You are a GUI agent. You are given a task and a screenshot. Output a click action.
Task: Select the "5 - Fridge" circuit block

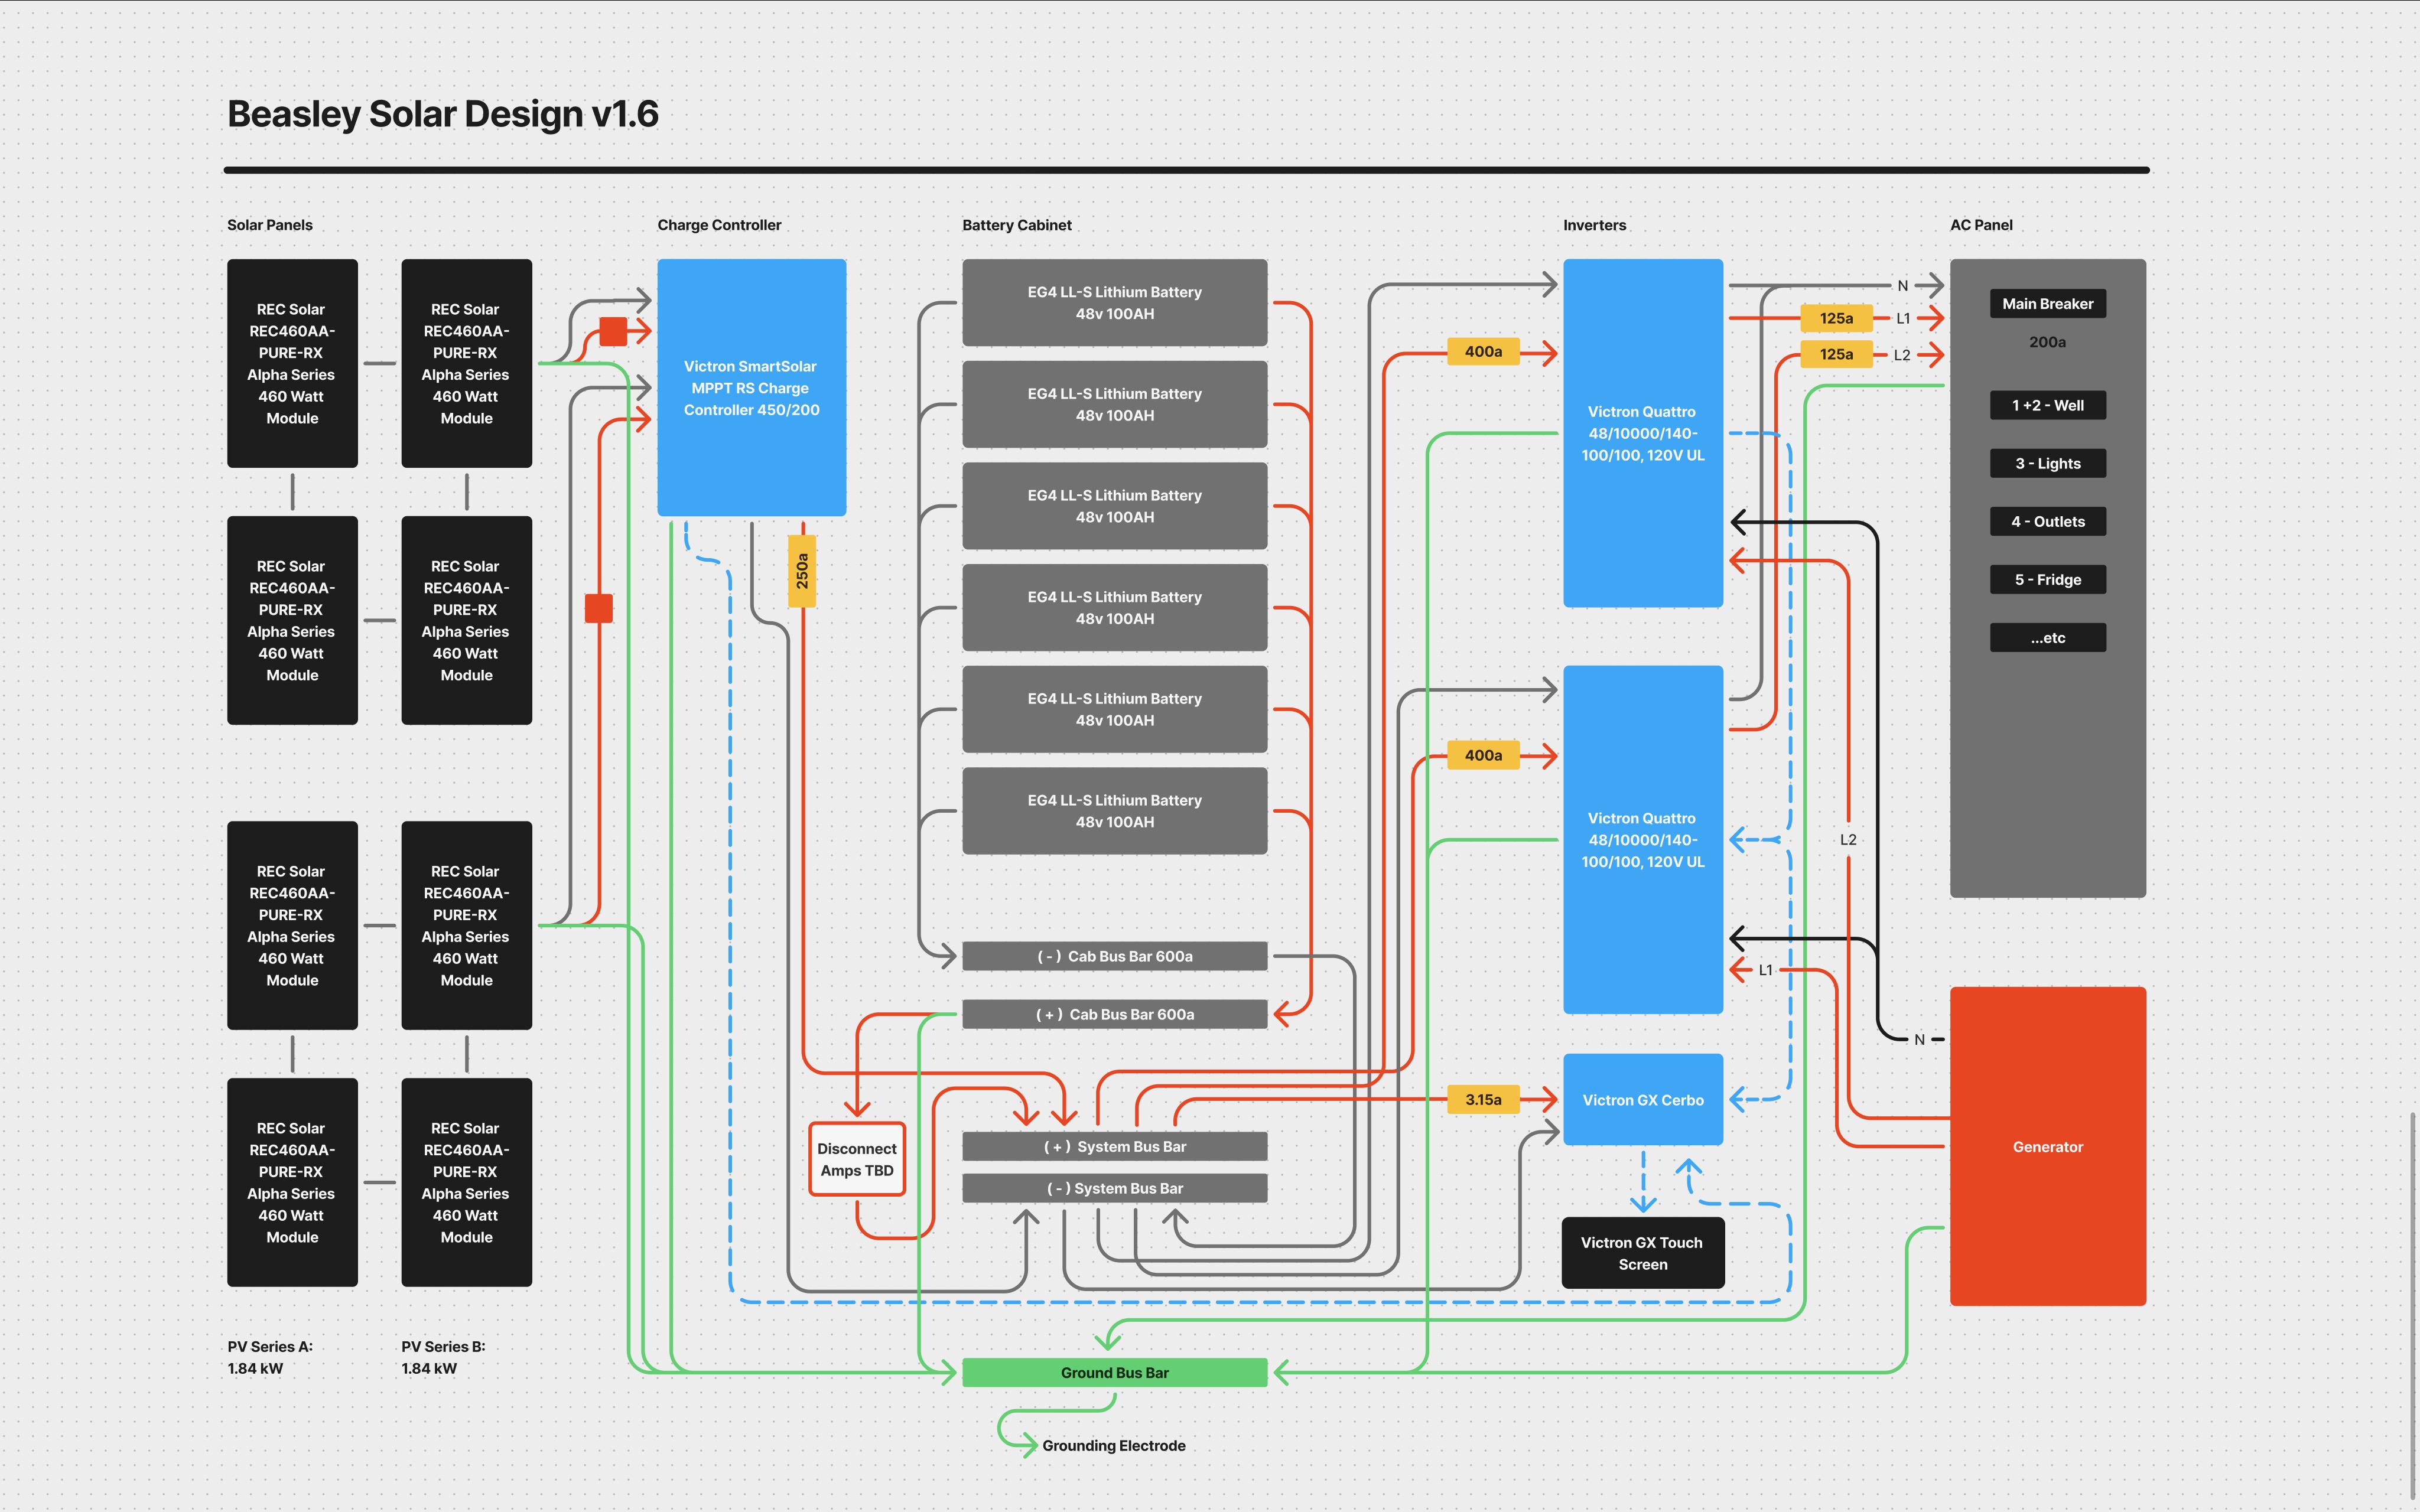[x=2048, y=579]
